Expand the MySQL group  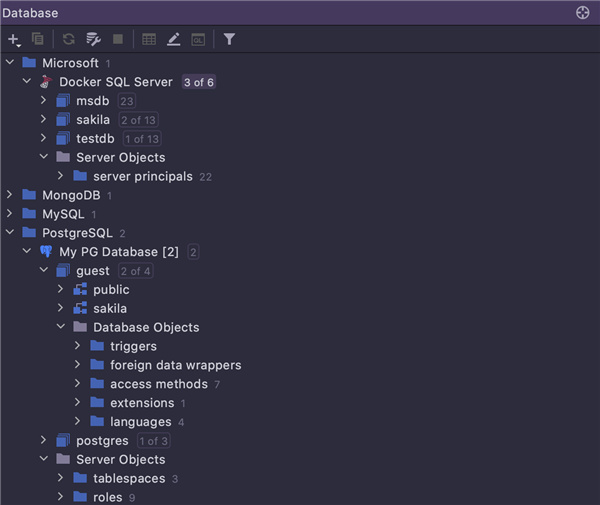tap(10, 213)
